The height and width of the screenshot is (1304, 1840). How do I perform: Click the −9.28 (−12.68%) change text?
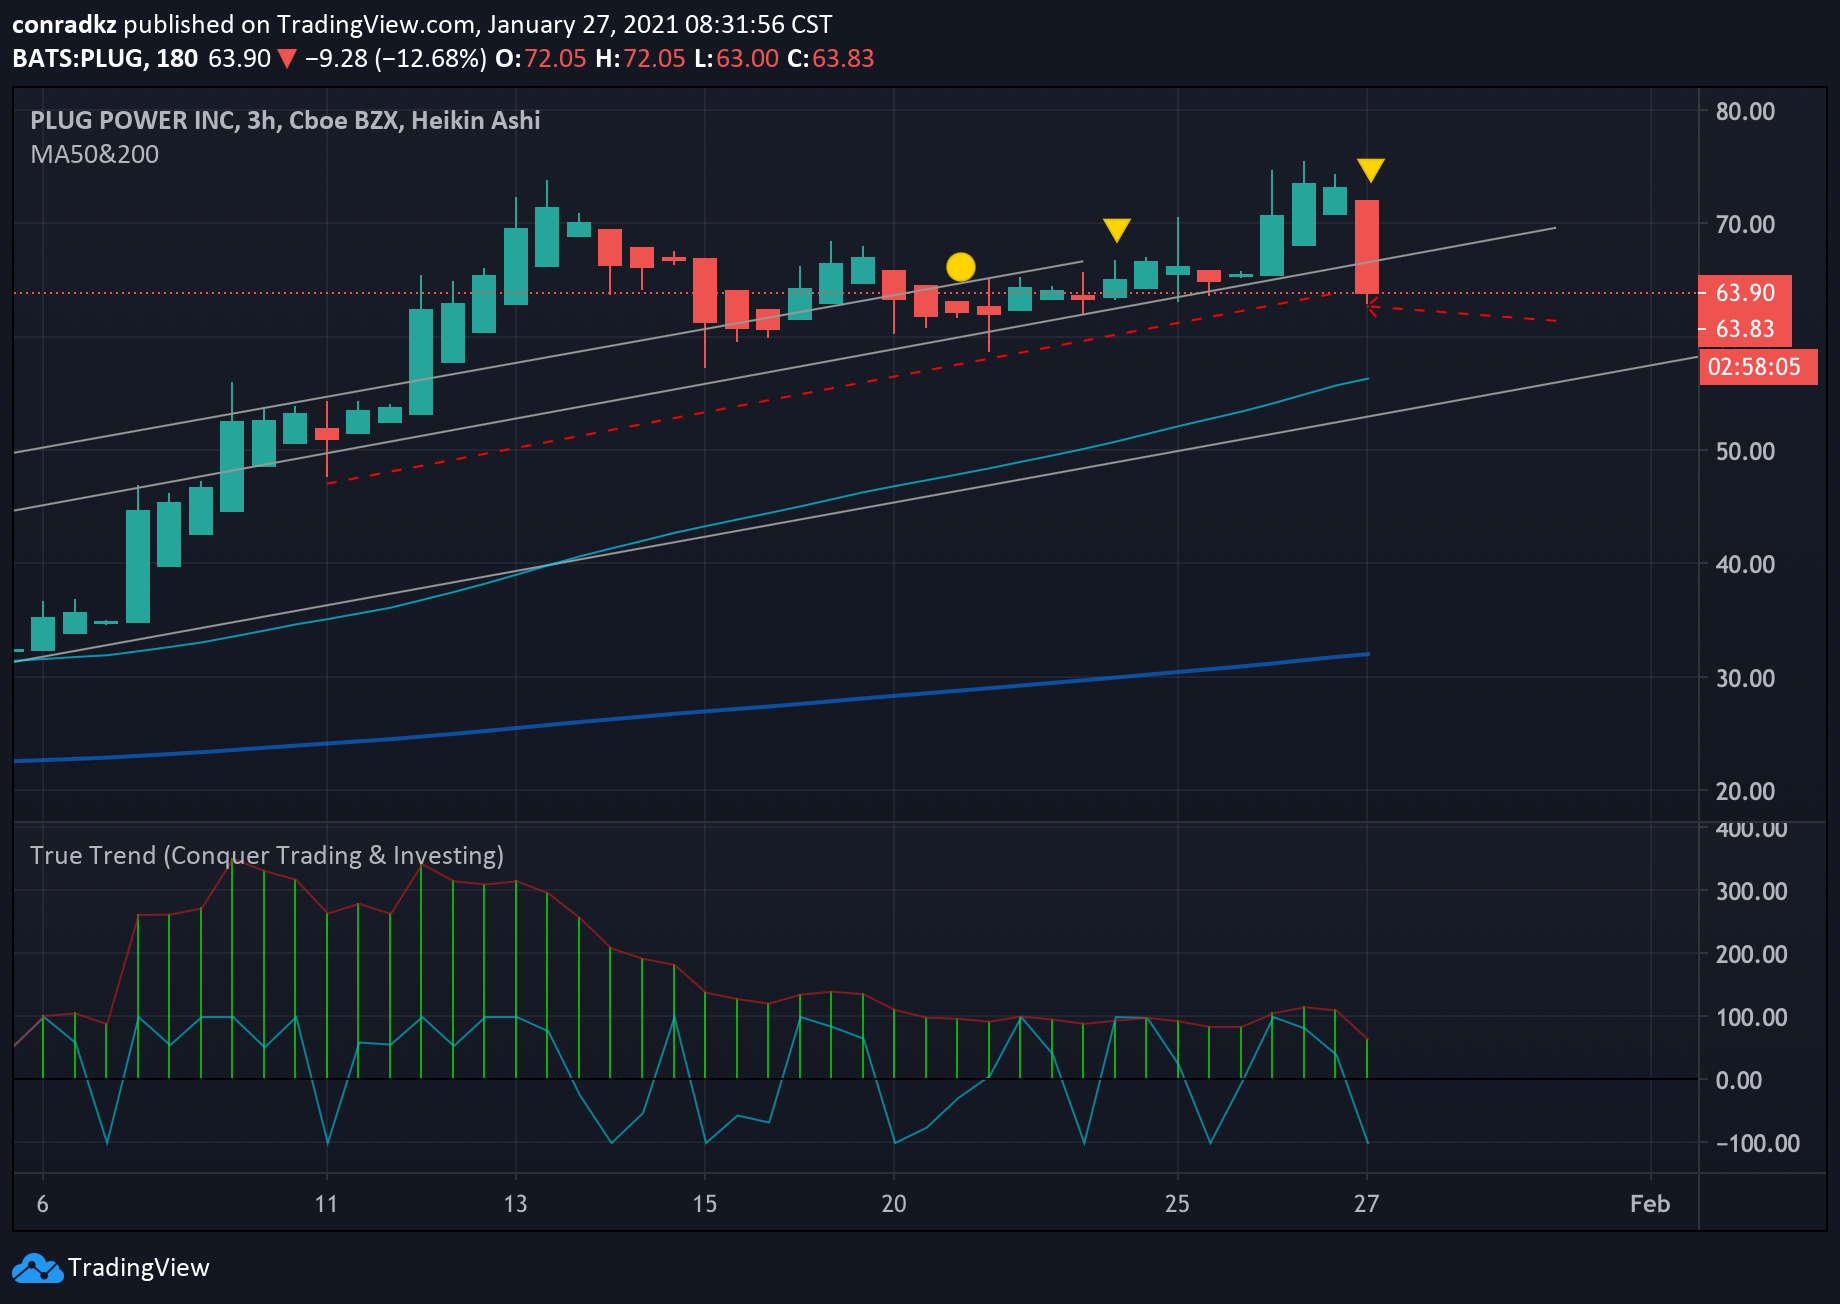[x=395, y=58]
